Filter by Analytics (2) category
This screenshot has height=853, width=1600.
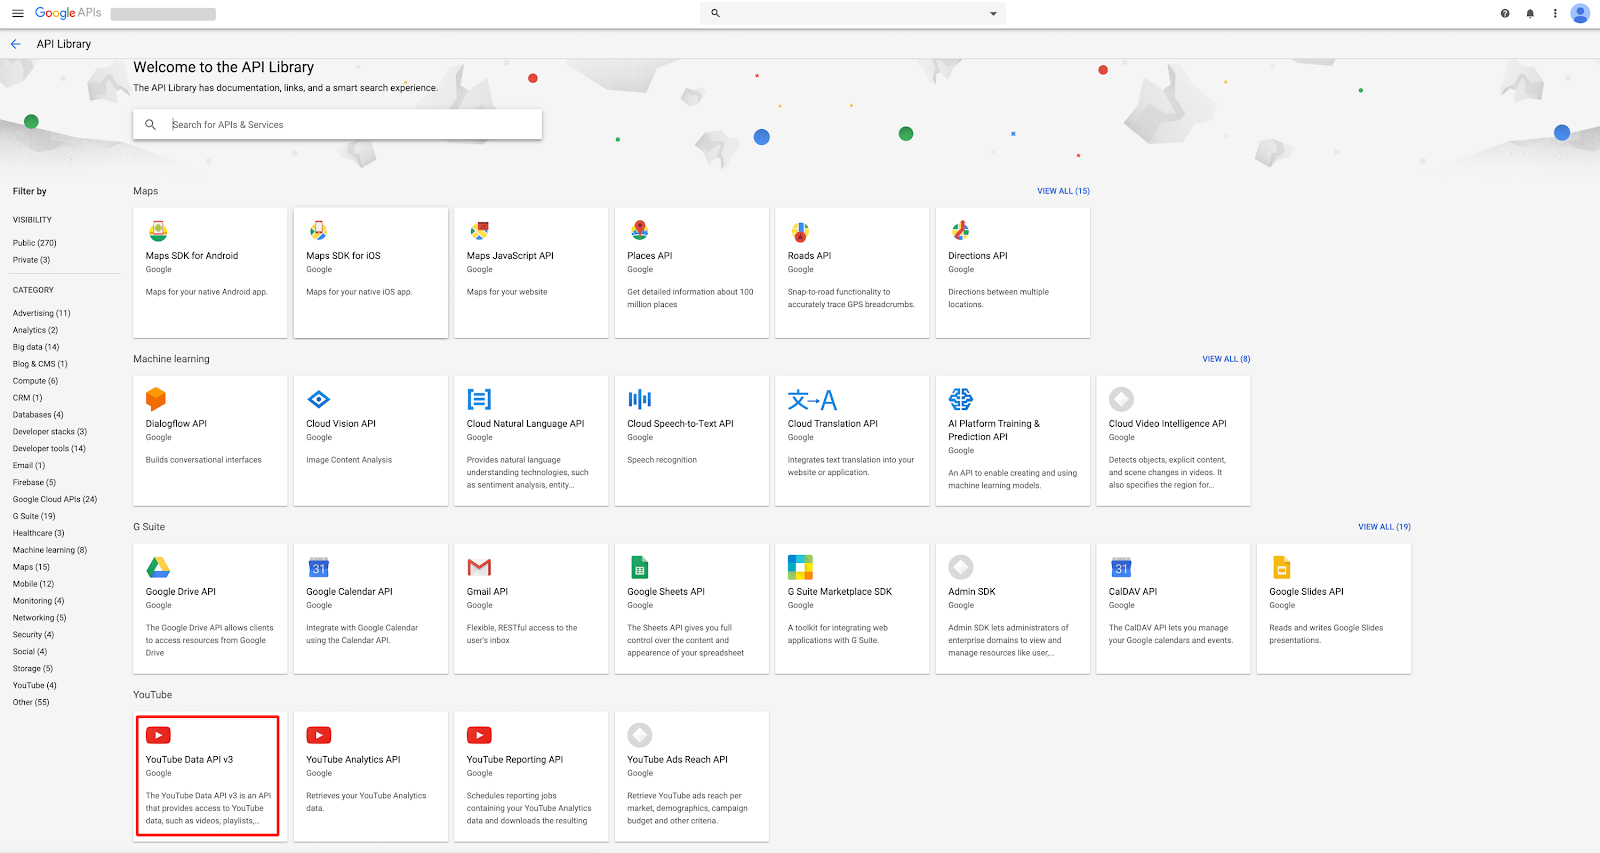pyautogui.click(x=35, y=330)
